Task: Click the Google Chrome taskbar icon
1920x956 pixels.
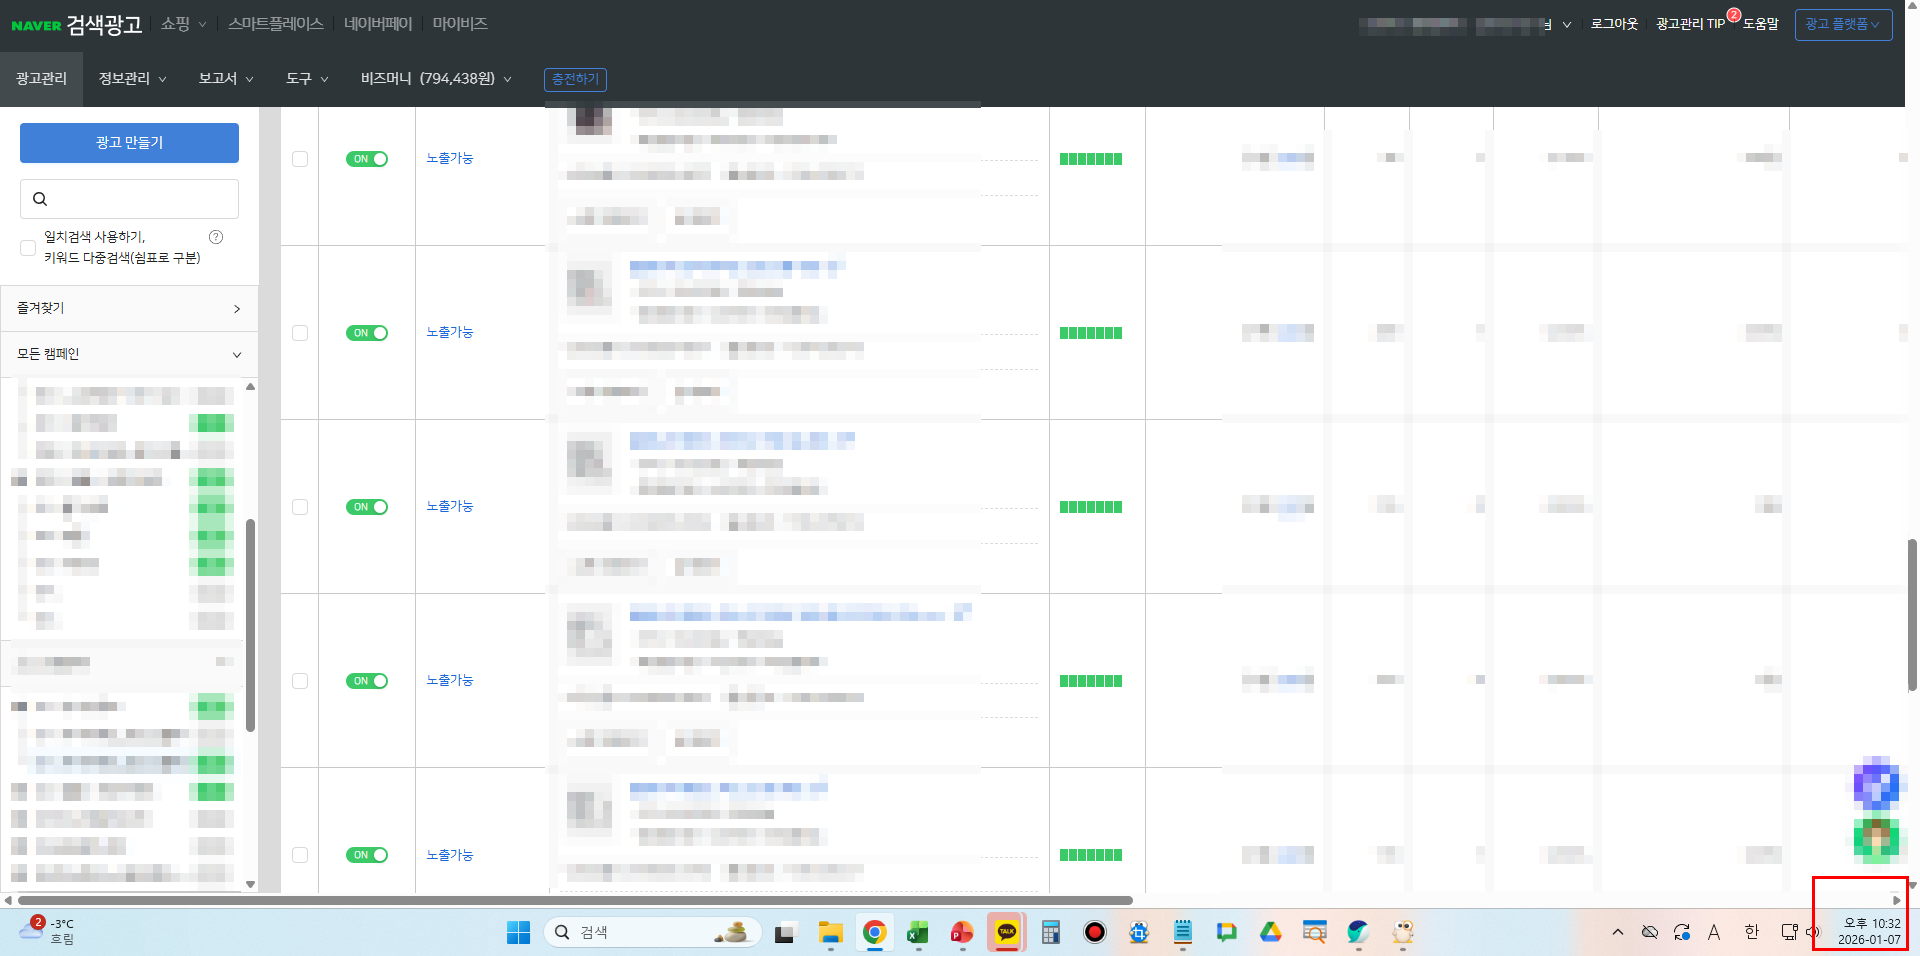Action: point(874,932)
